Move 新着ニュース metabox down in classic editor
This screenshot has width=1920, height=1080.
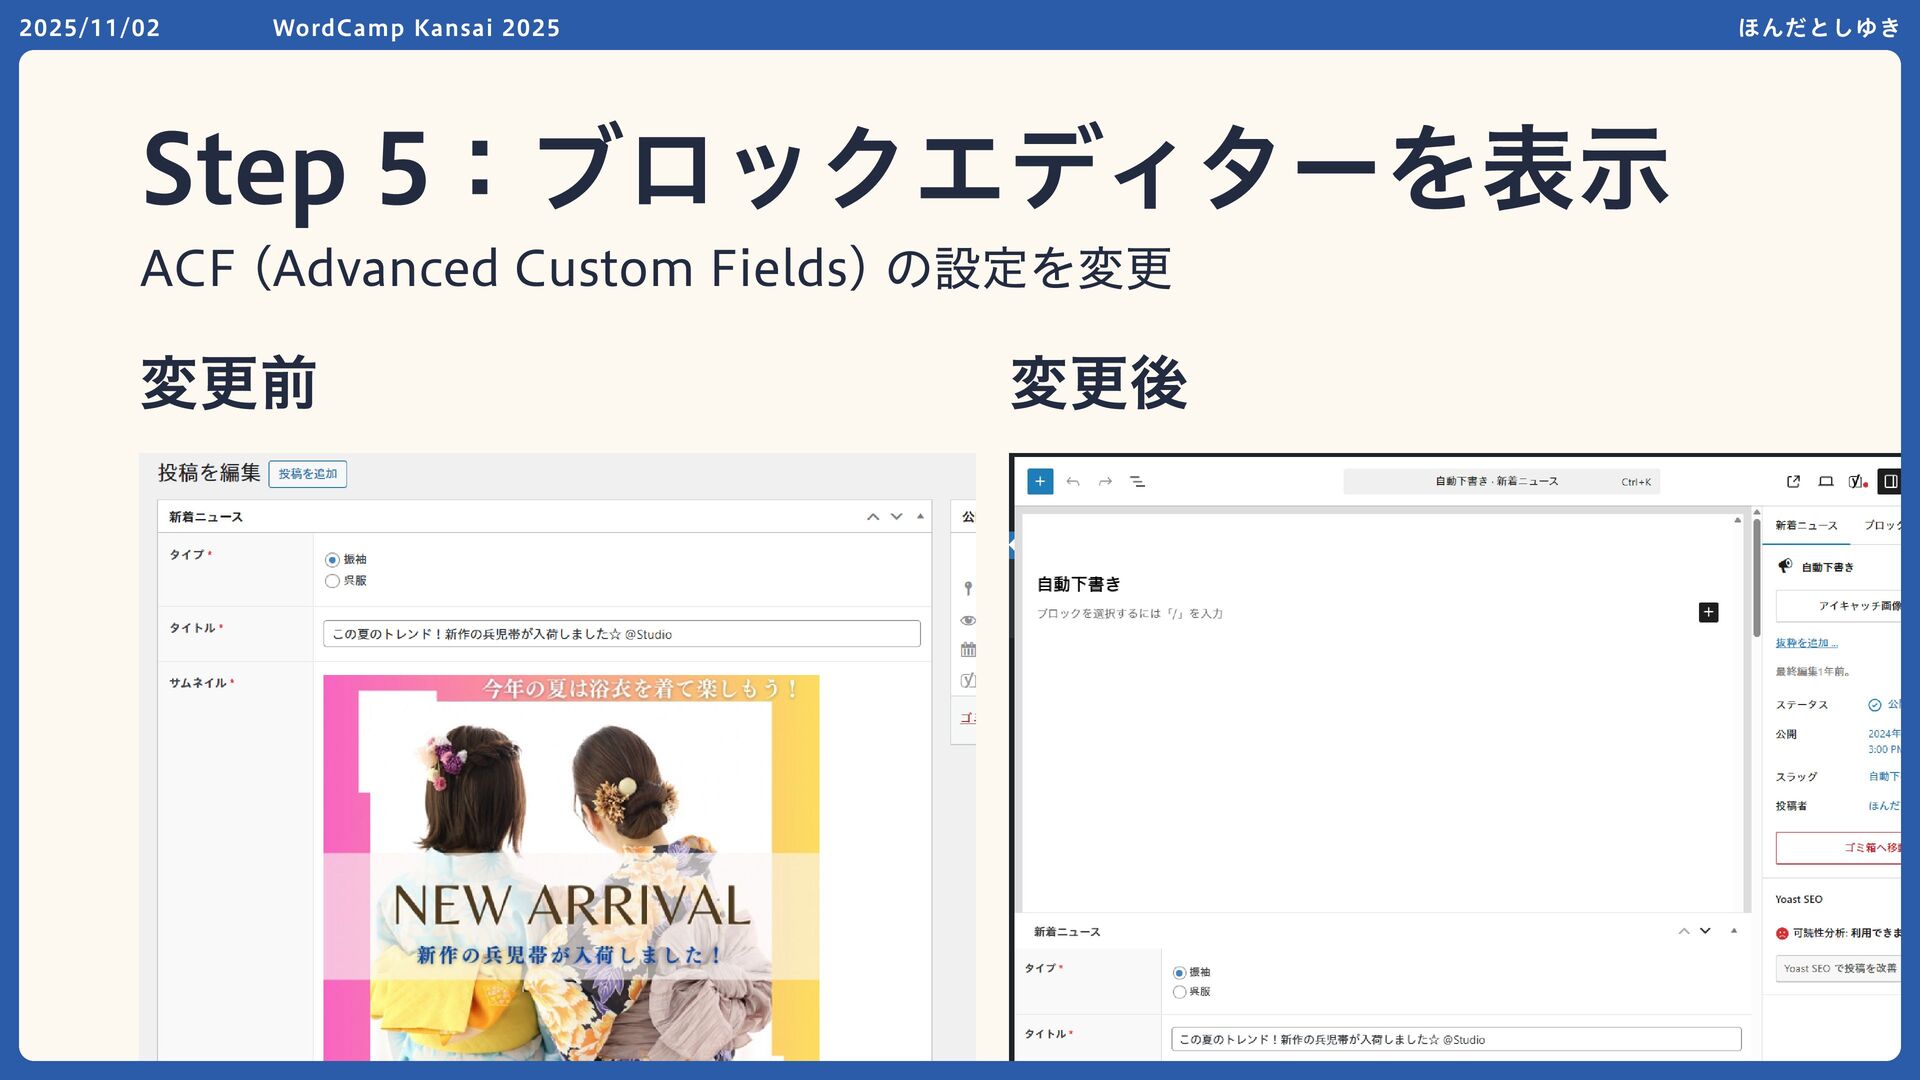tap(896, 517)
